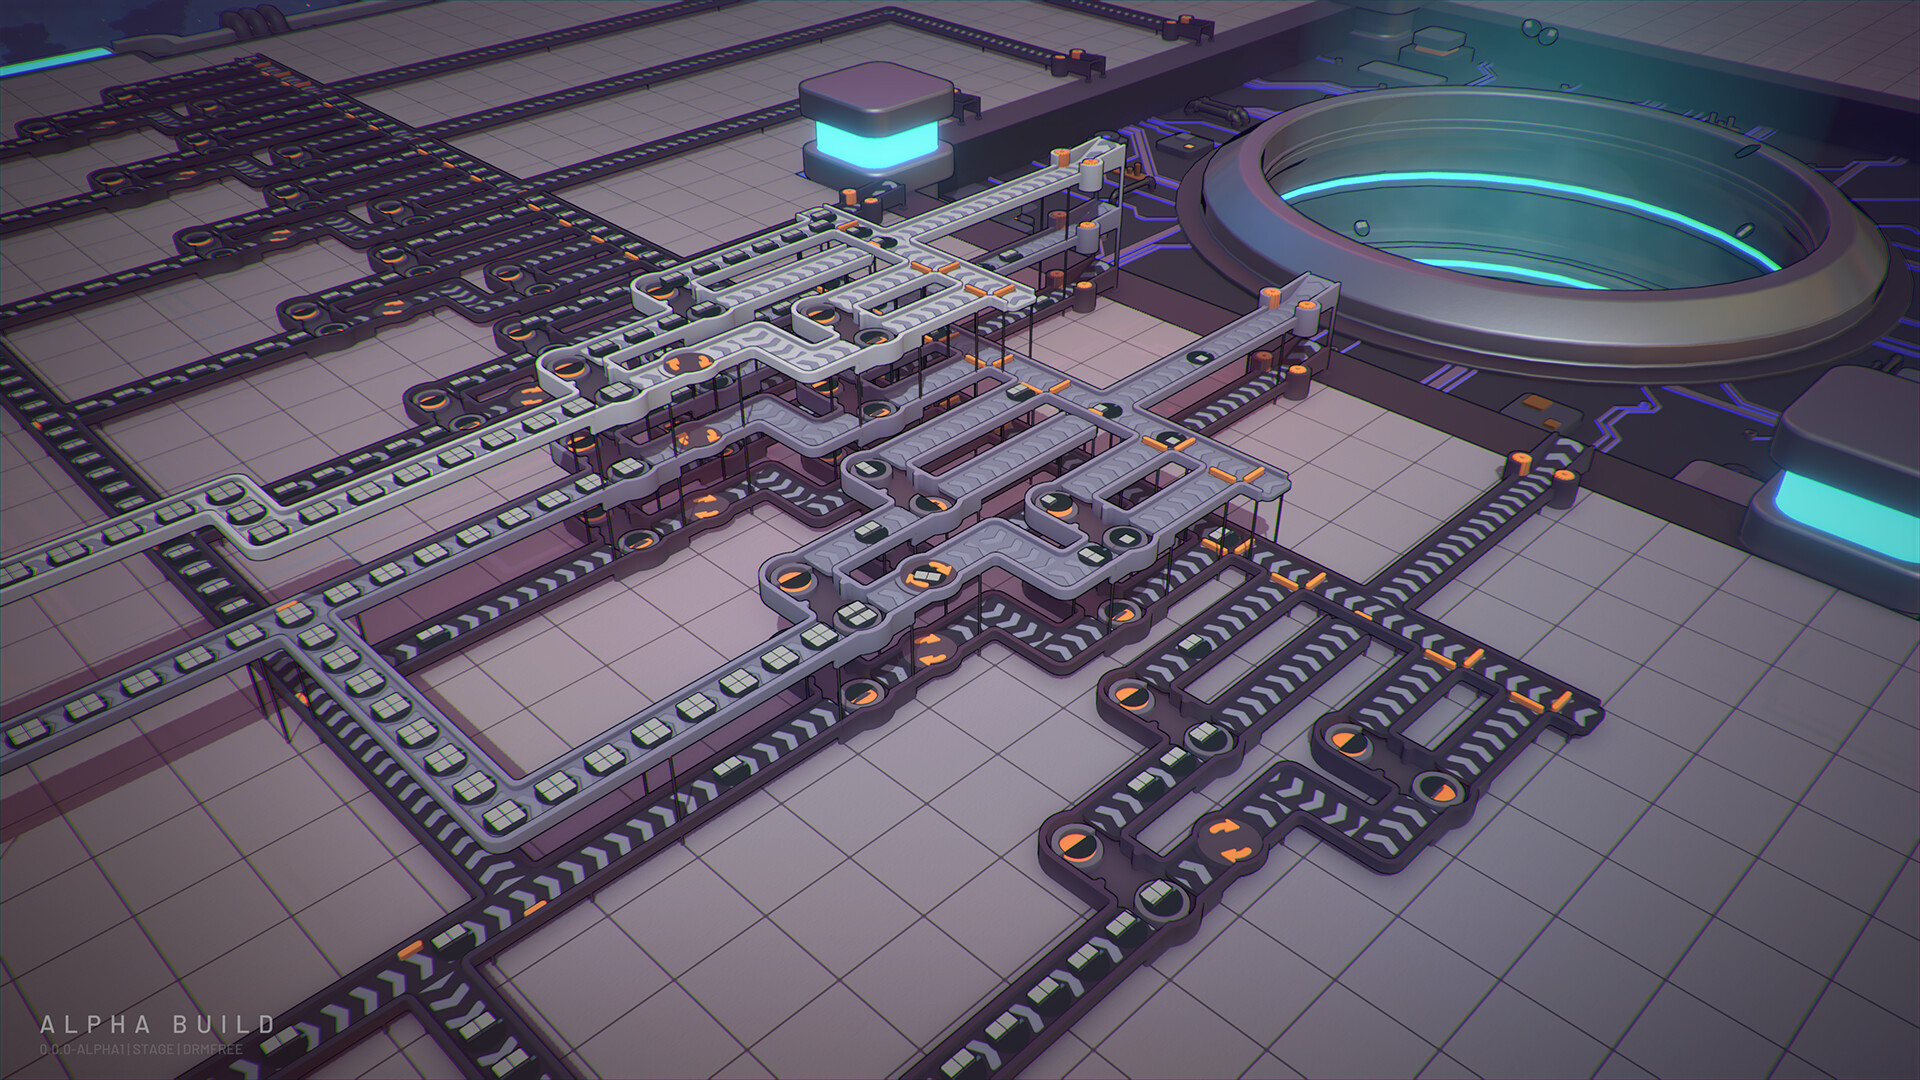Click the rotator on the top white platform

(x=688, y=364)
